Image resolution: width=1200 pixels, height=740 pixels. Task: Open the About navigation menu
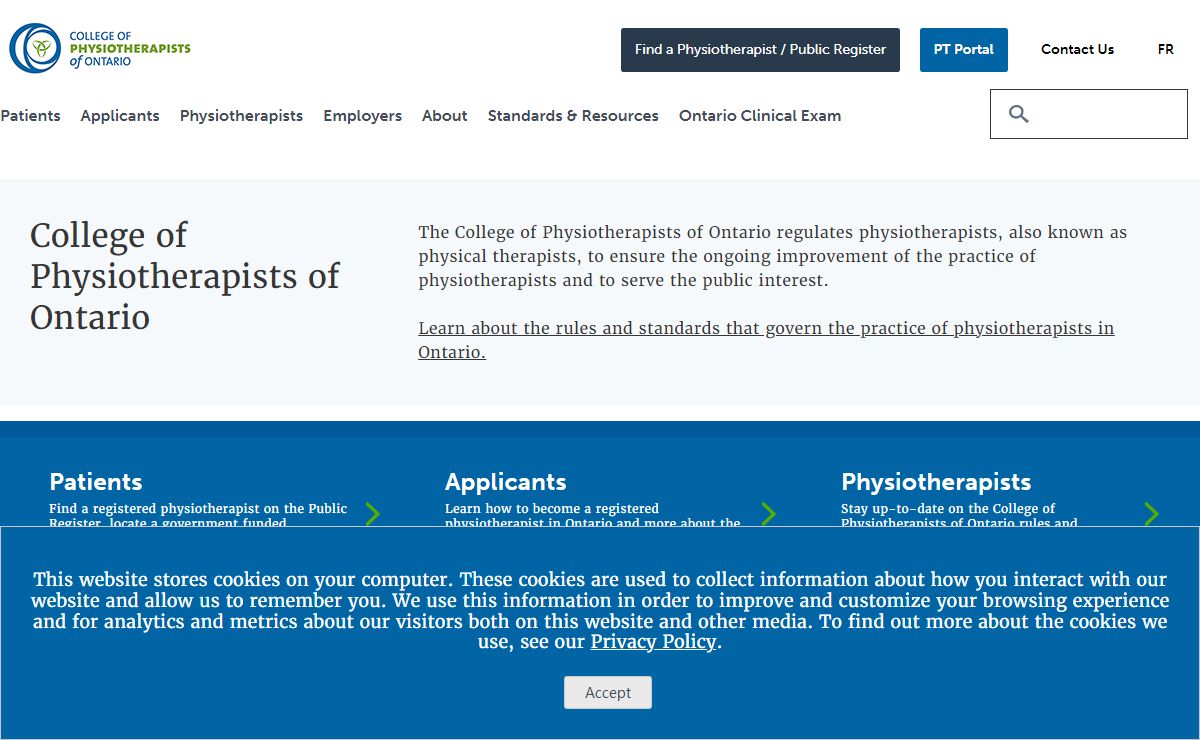click(x=444, y=116)
